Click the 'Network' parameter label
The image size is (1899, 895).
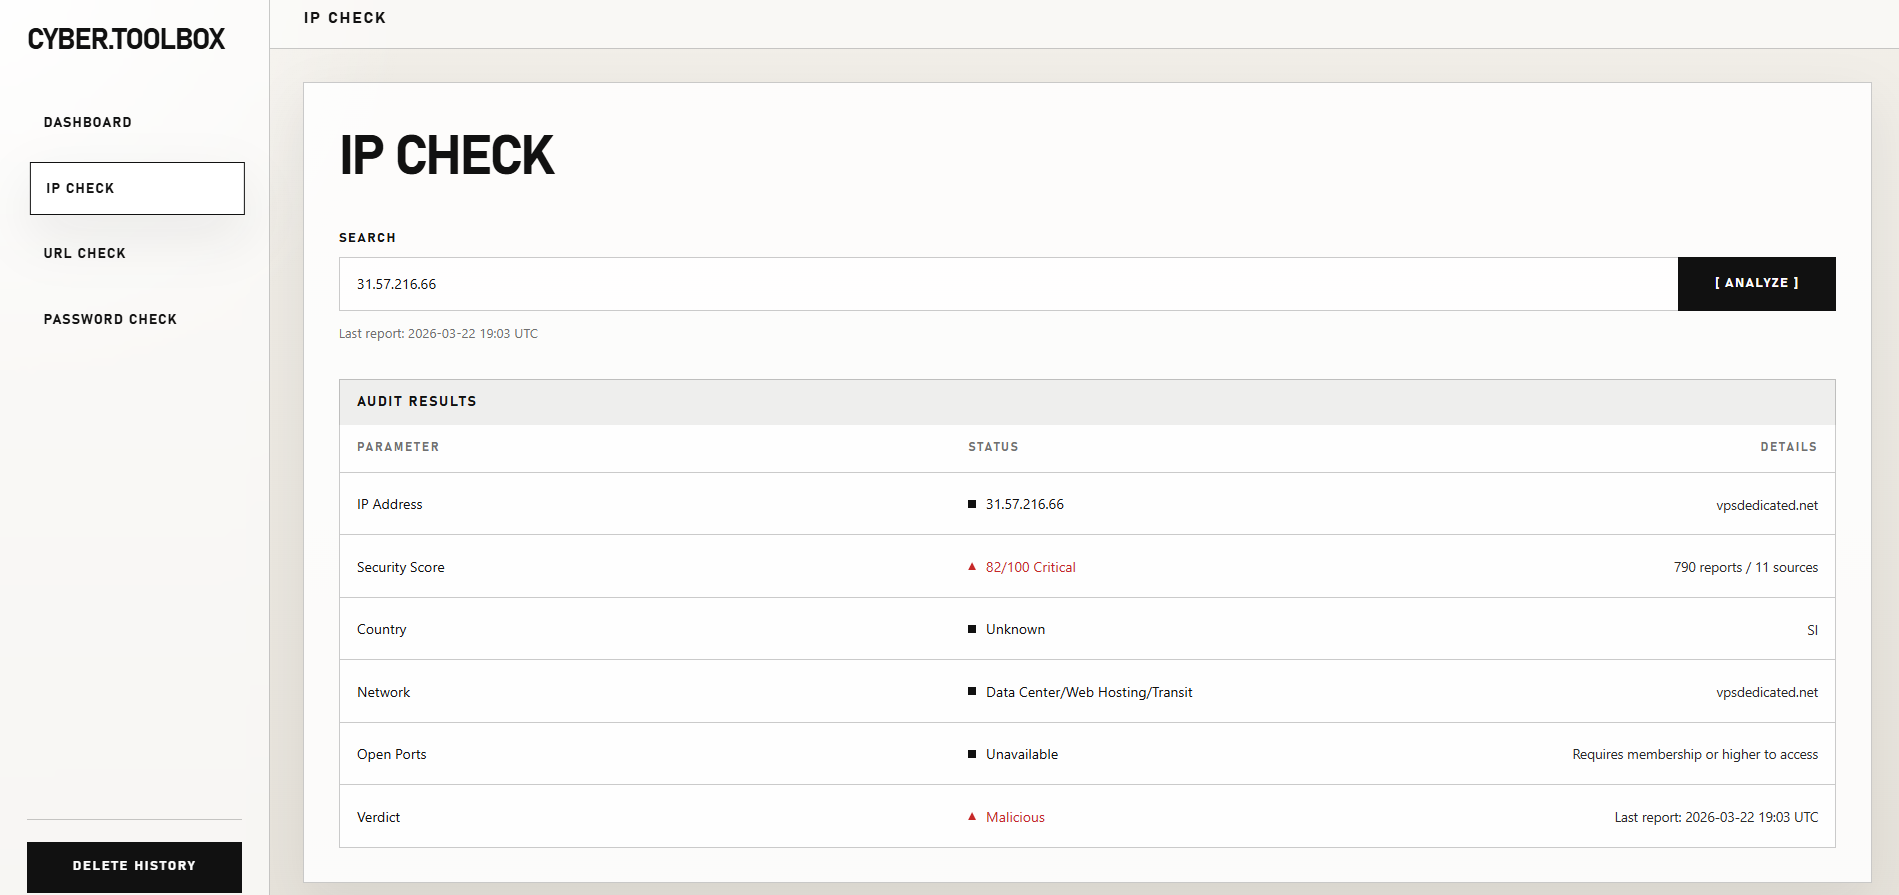[x=383, y=692]
